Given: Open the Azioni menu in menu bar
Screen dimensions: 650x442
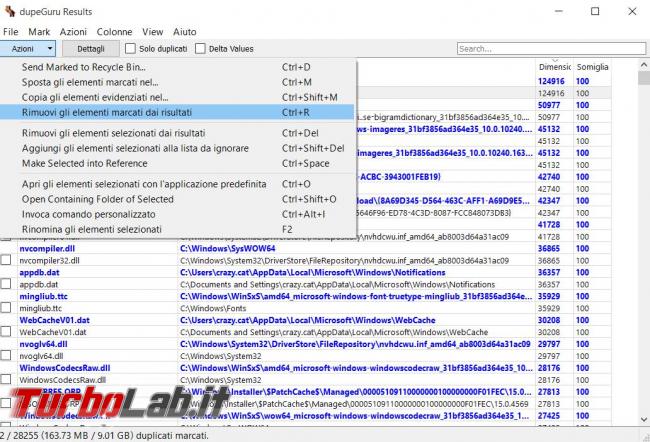Looking at the screenshot, I should click(73, 32).
